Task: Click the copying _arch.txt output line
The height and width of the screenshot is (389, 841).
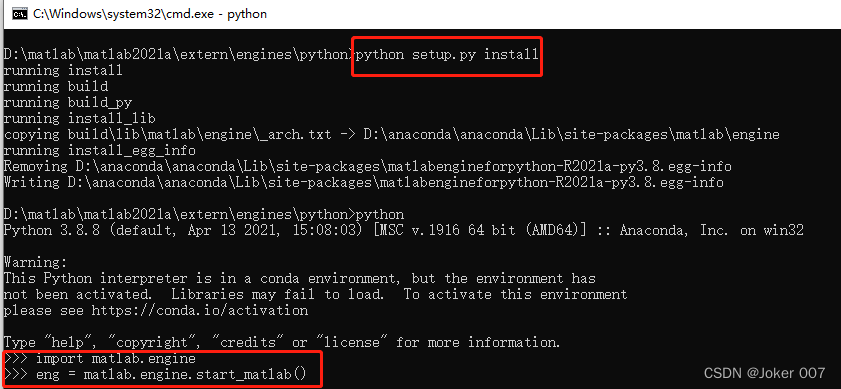Action: (x=392, y=134)
